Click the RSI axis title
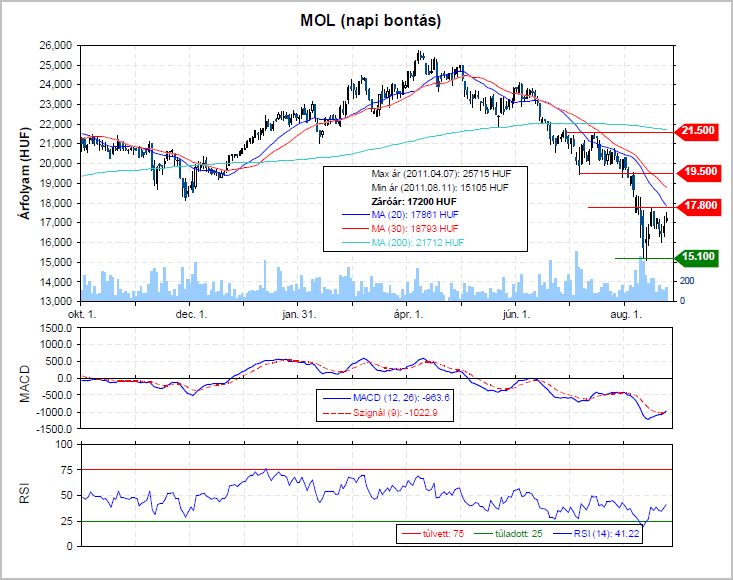This screenshot has width=733, height=580. [x=24, y=494]
